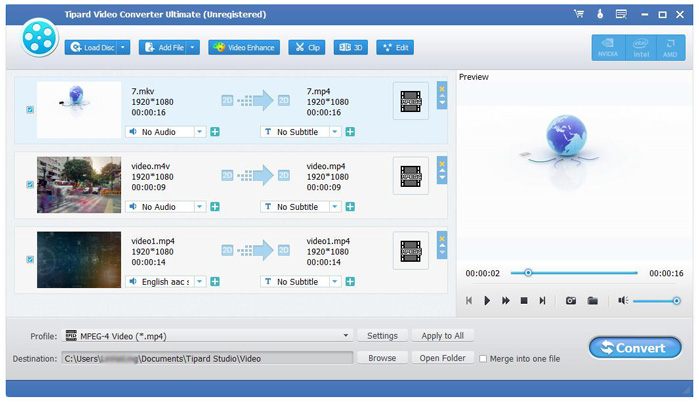Add audio track to video.m4v with plus icon

215,207
